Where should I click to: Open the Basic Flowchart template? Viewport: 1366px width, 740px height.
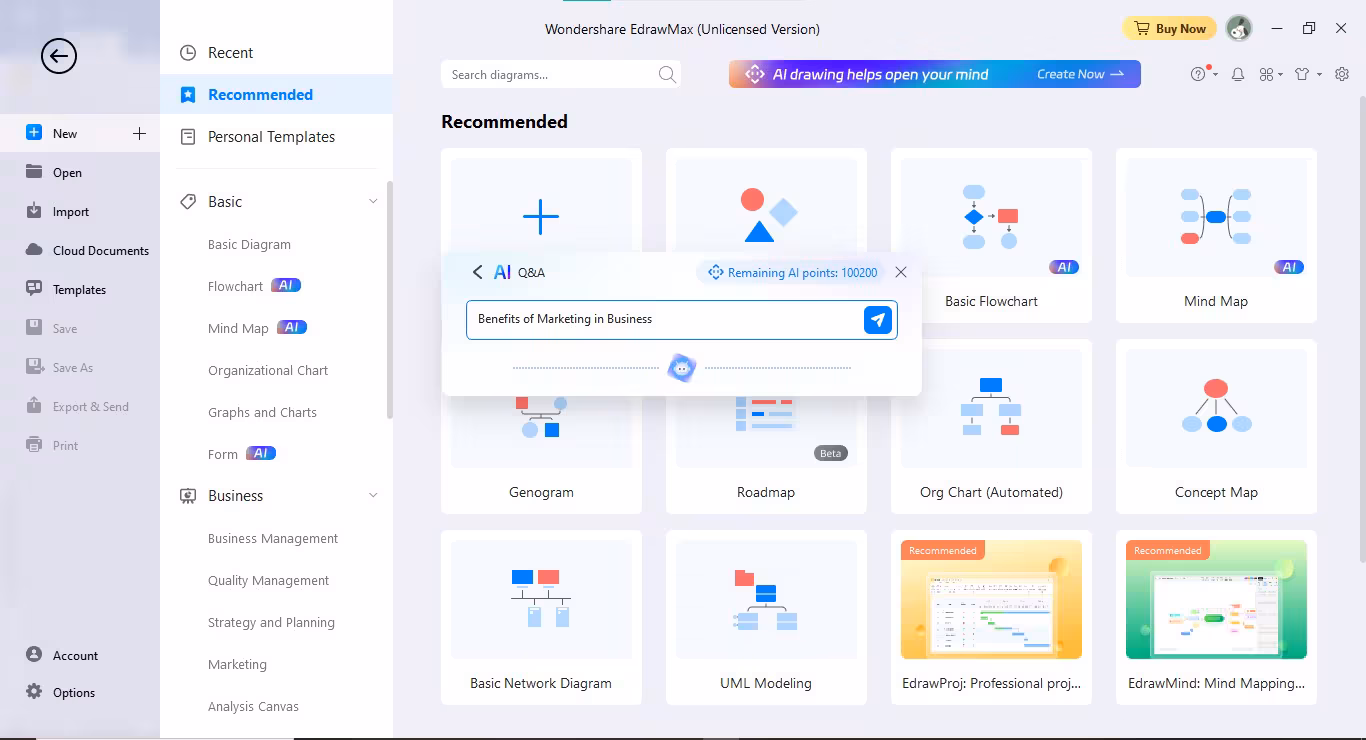(991, 236)
